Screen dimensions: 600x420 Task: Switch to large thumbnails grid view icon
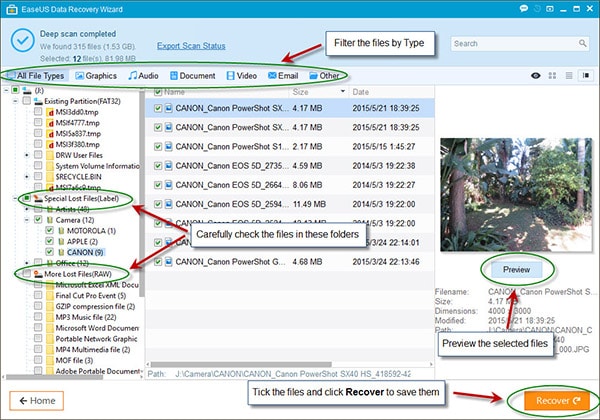coord(552,75)
